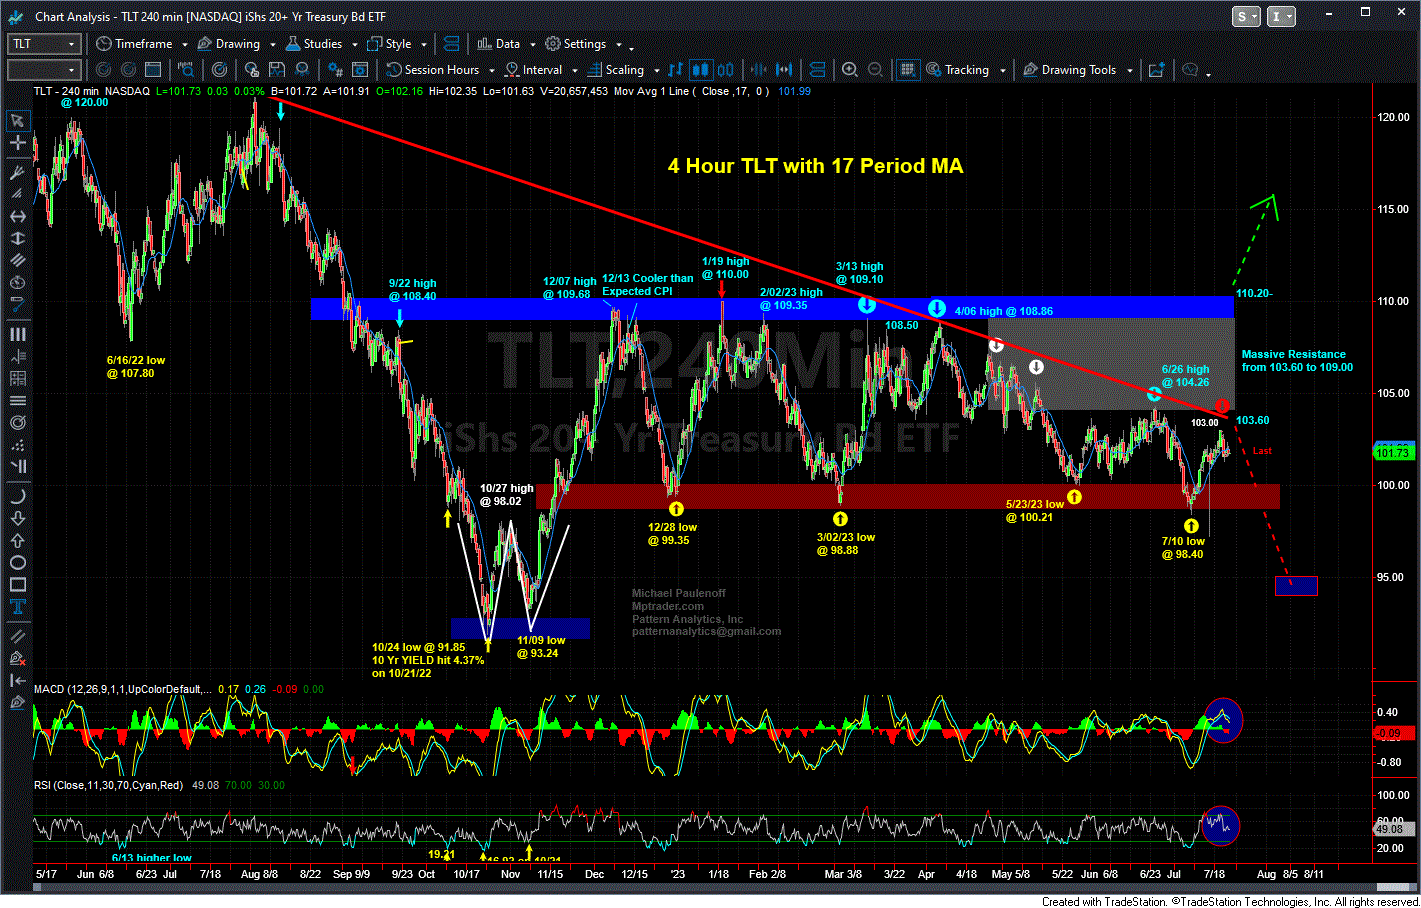The height and width of the screenshot is (908, 1421).
Task: Click the remove drawings pen icon
Action: click(17, 658)
